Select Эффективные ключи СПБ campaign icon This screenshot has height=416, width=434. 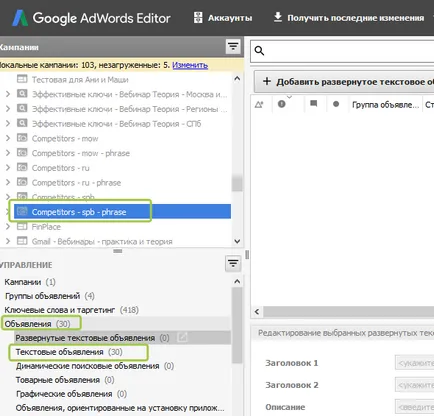click(x=22, y=123)
